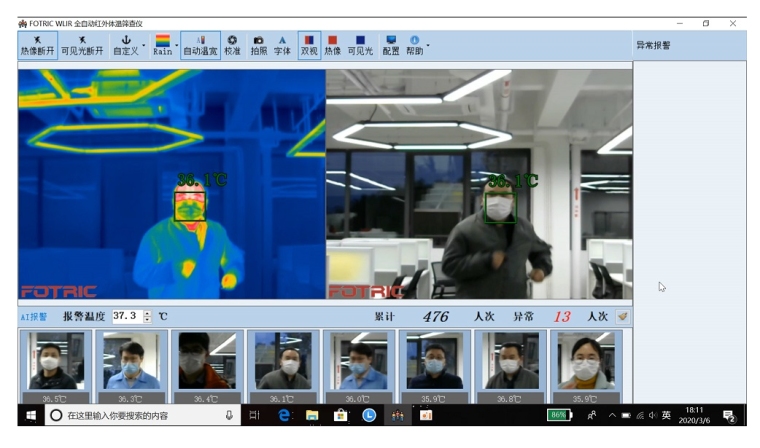The image size is (760, 448).
Task: Select the 36.8℃ face thumbnail
Action: [510, 364]
